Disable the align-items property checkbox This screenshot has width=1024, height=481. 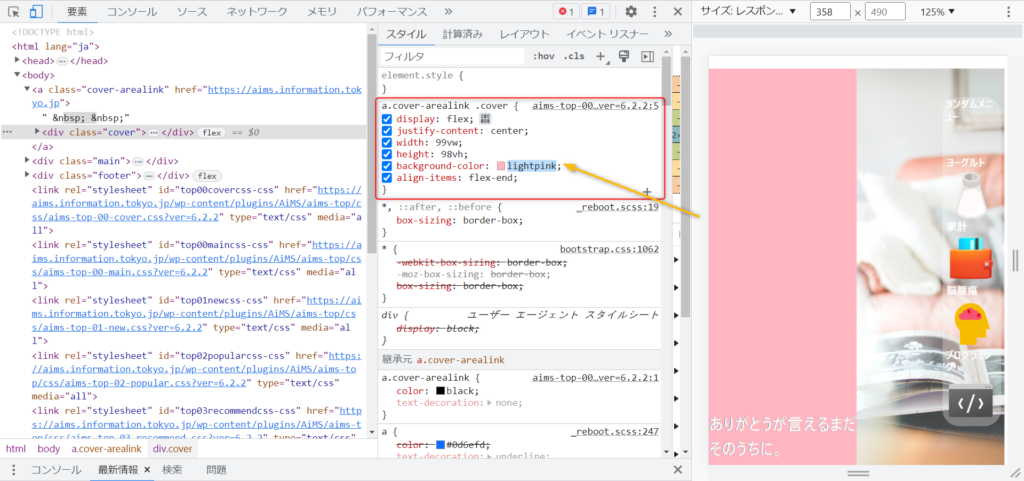[387, 178]
